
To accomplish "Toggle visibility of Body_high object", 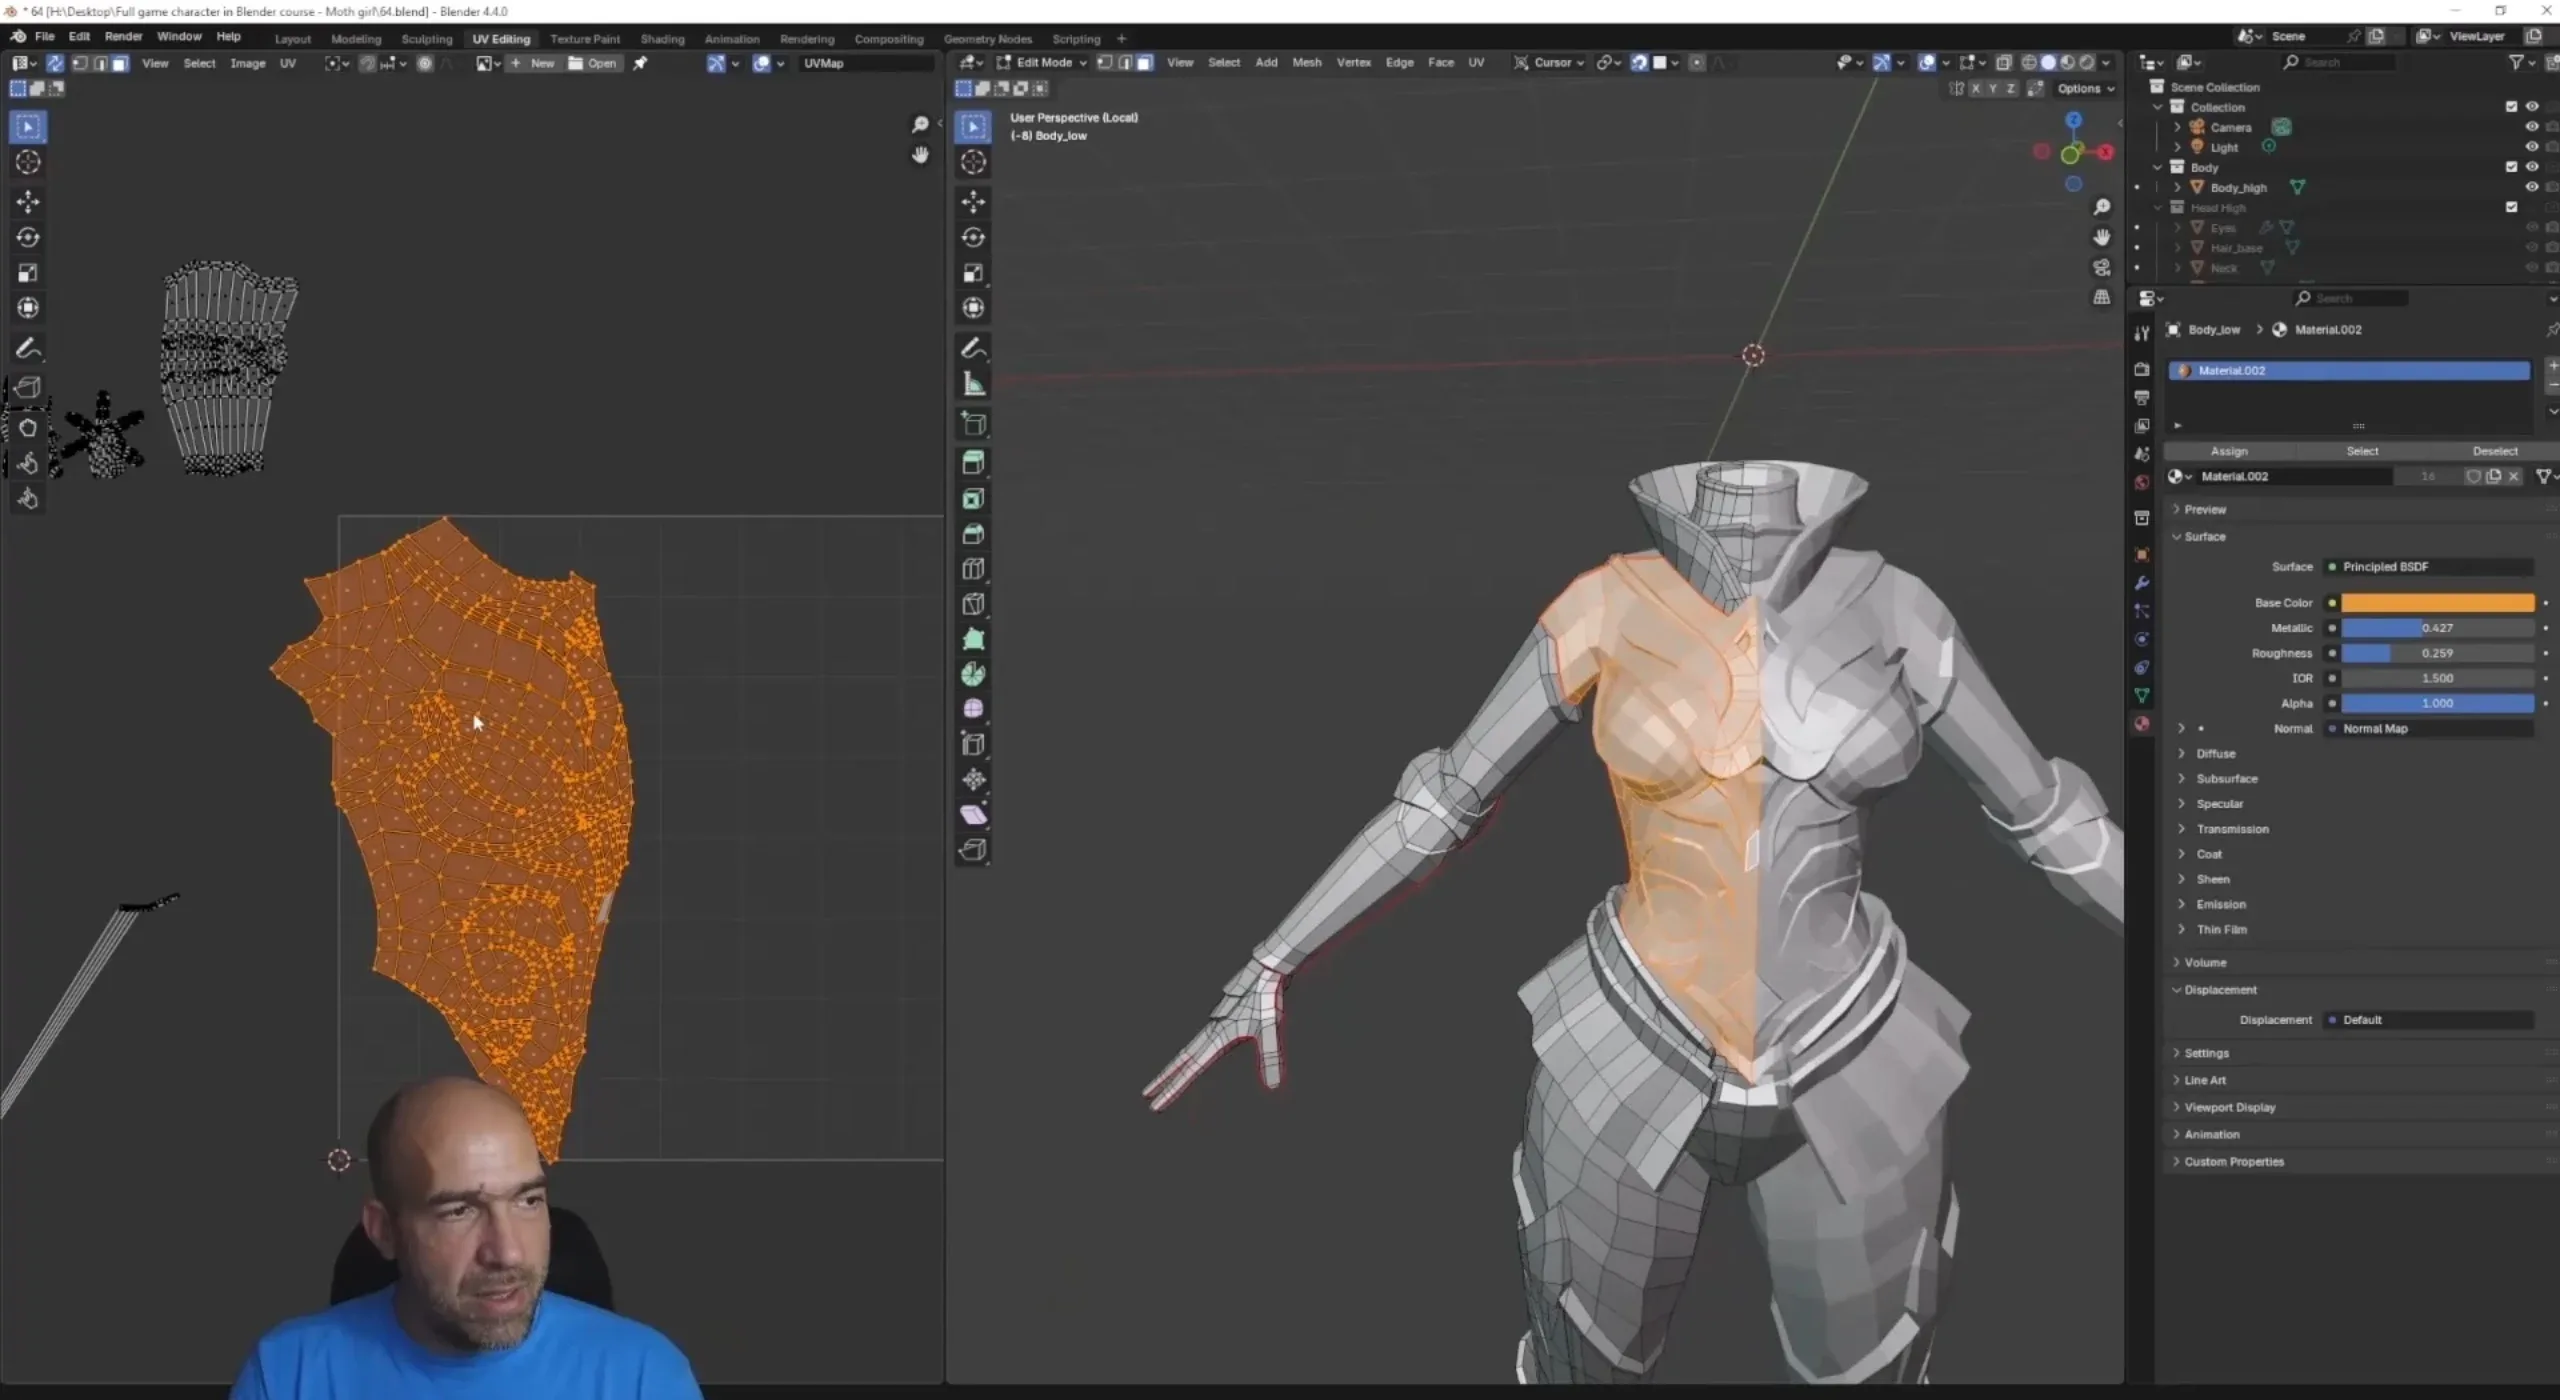I will coord(2531,187).
